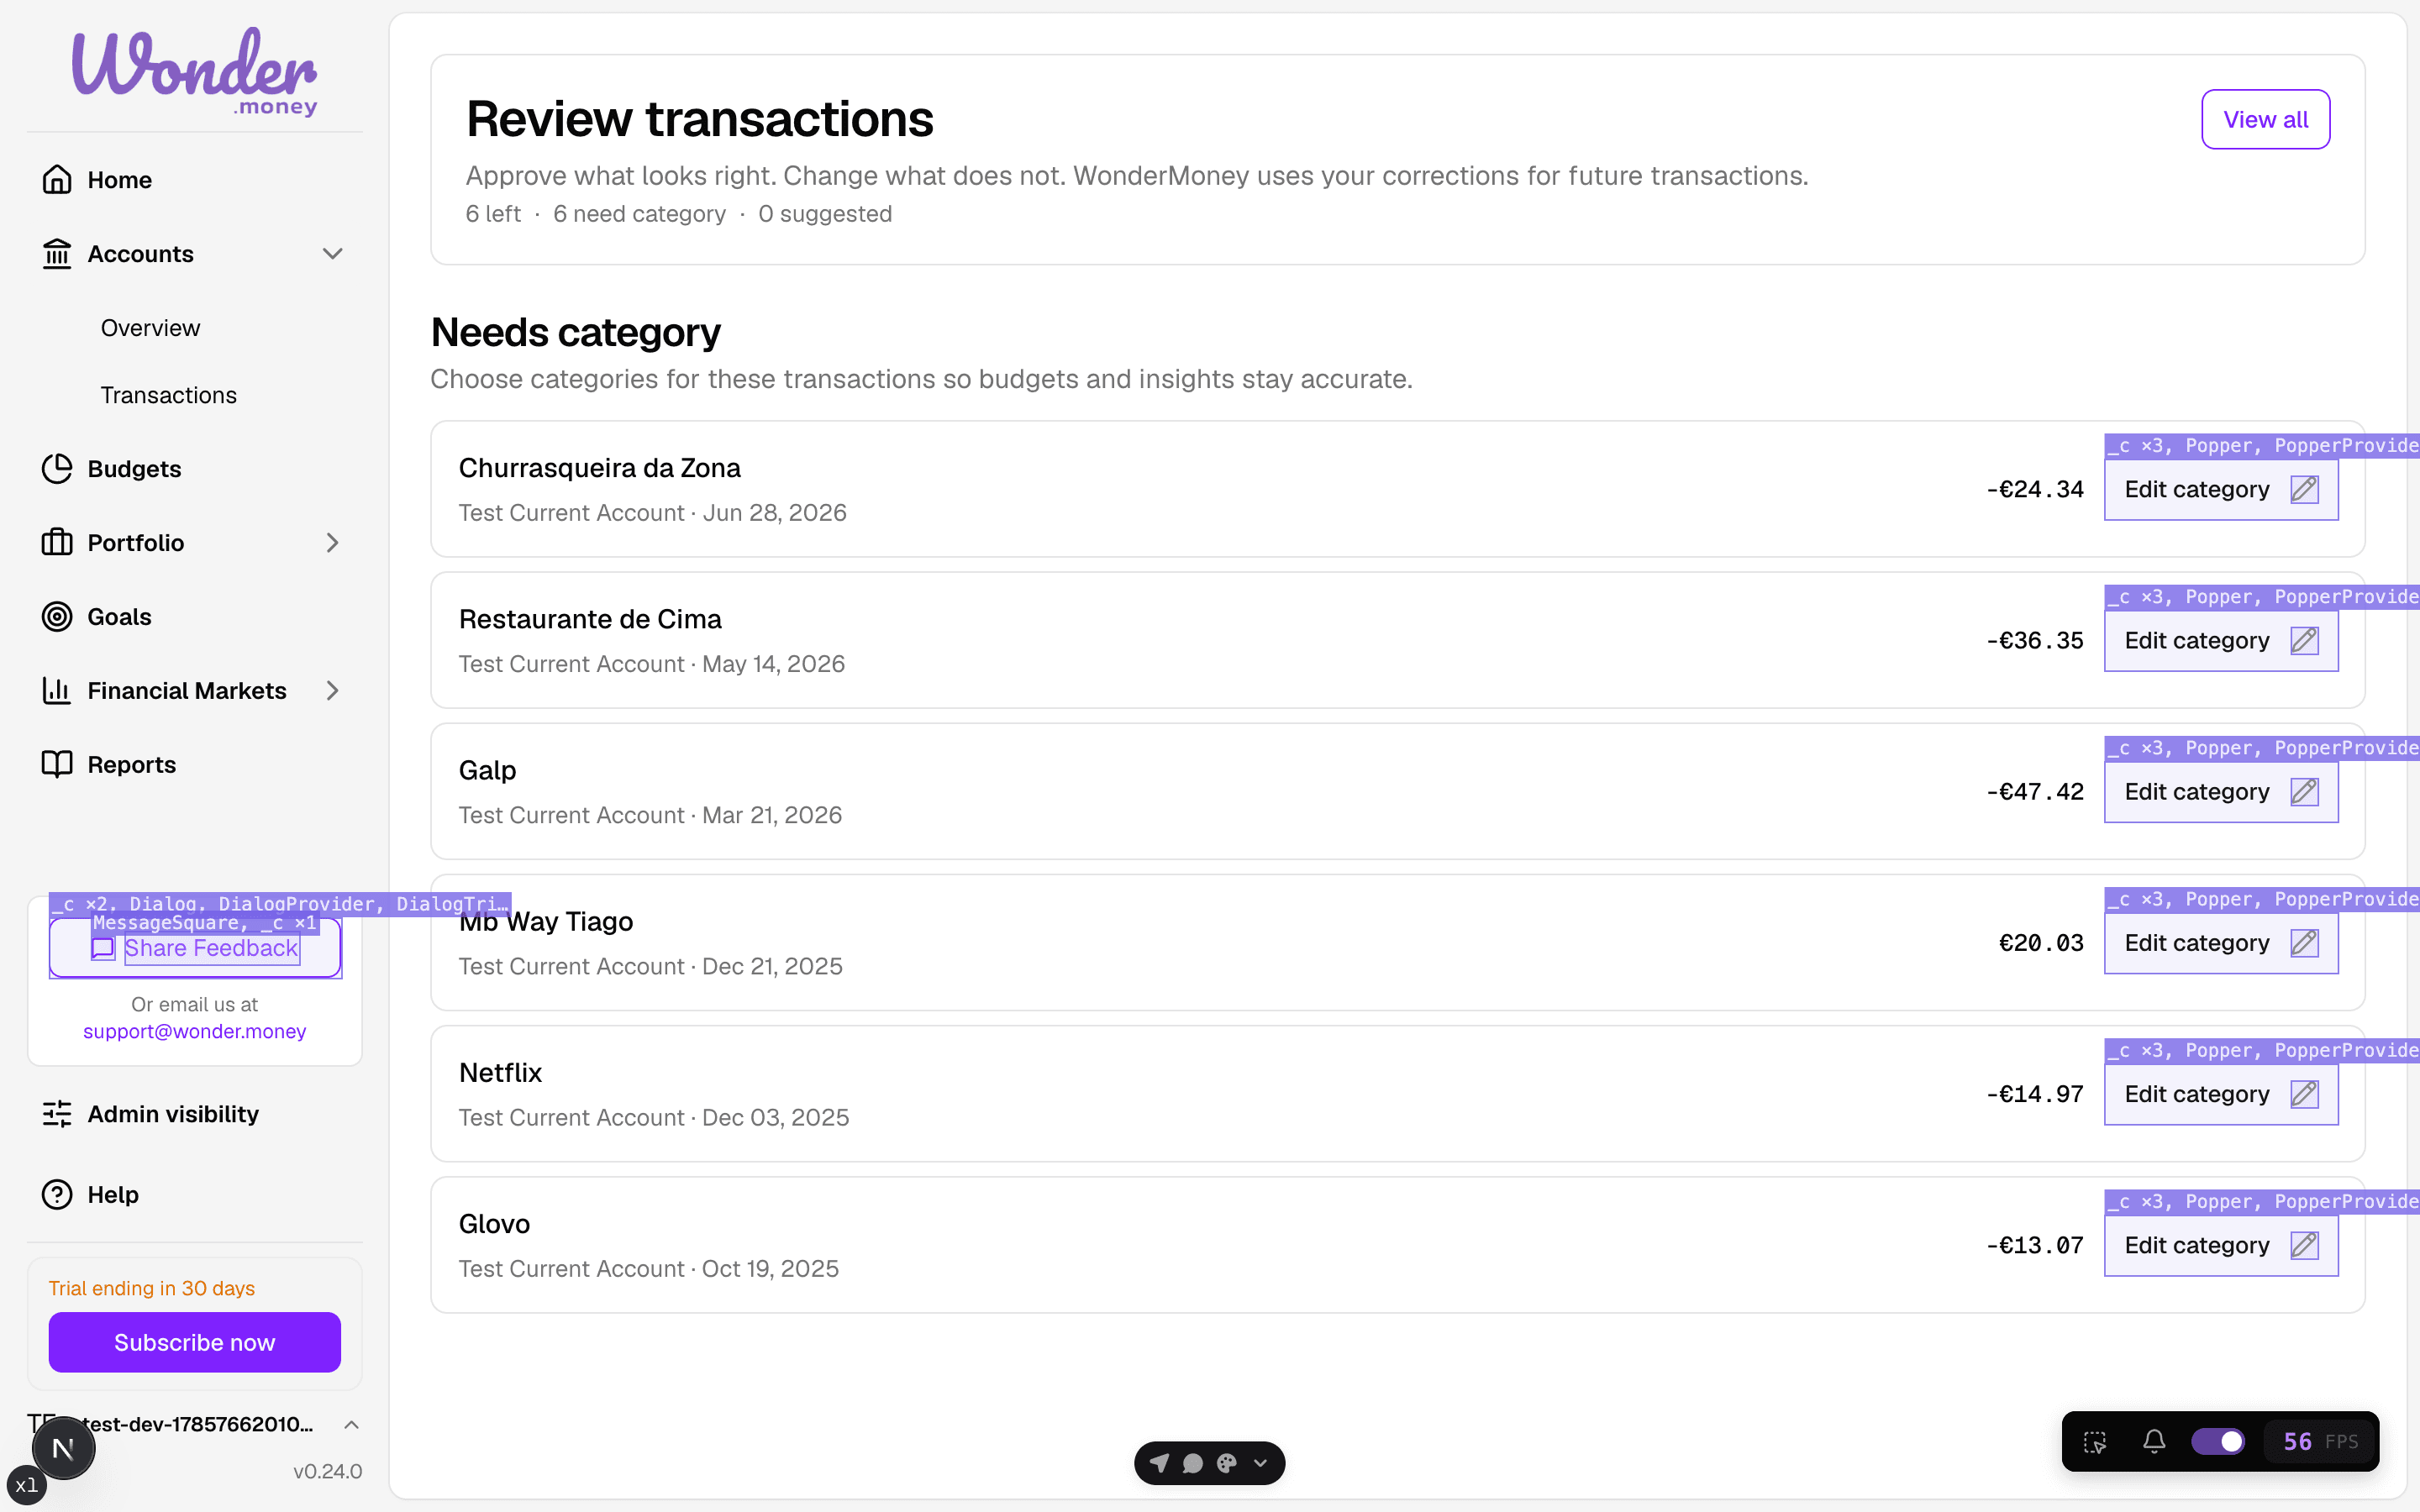The height and width of the screenshot is (1512, 2420).
Task: Click the Glovo transaction name
Action: 494,1224
